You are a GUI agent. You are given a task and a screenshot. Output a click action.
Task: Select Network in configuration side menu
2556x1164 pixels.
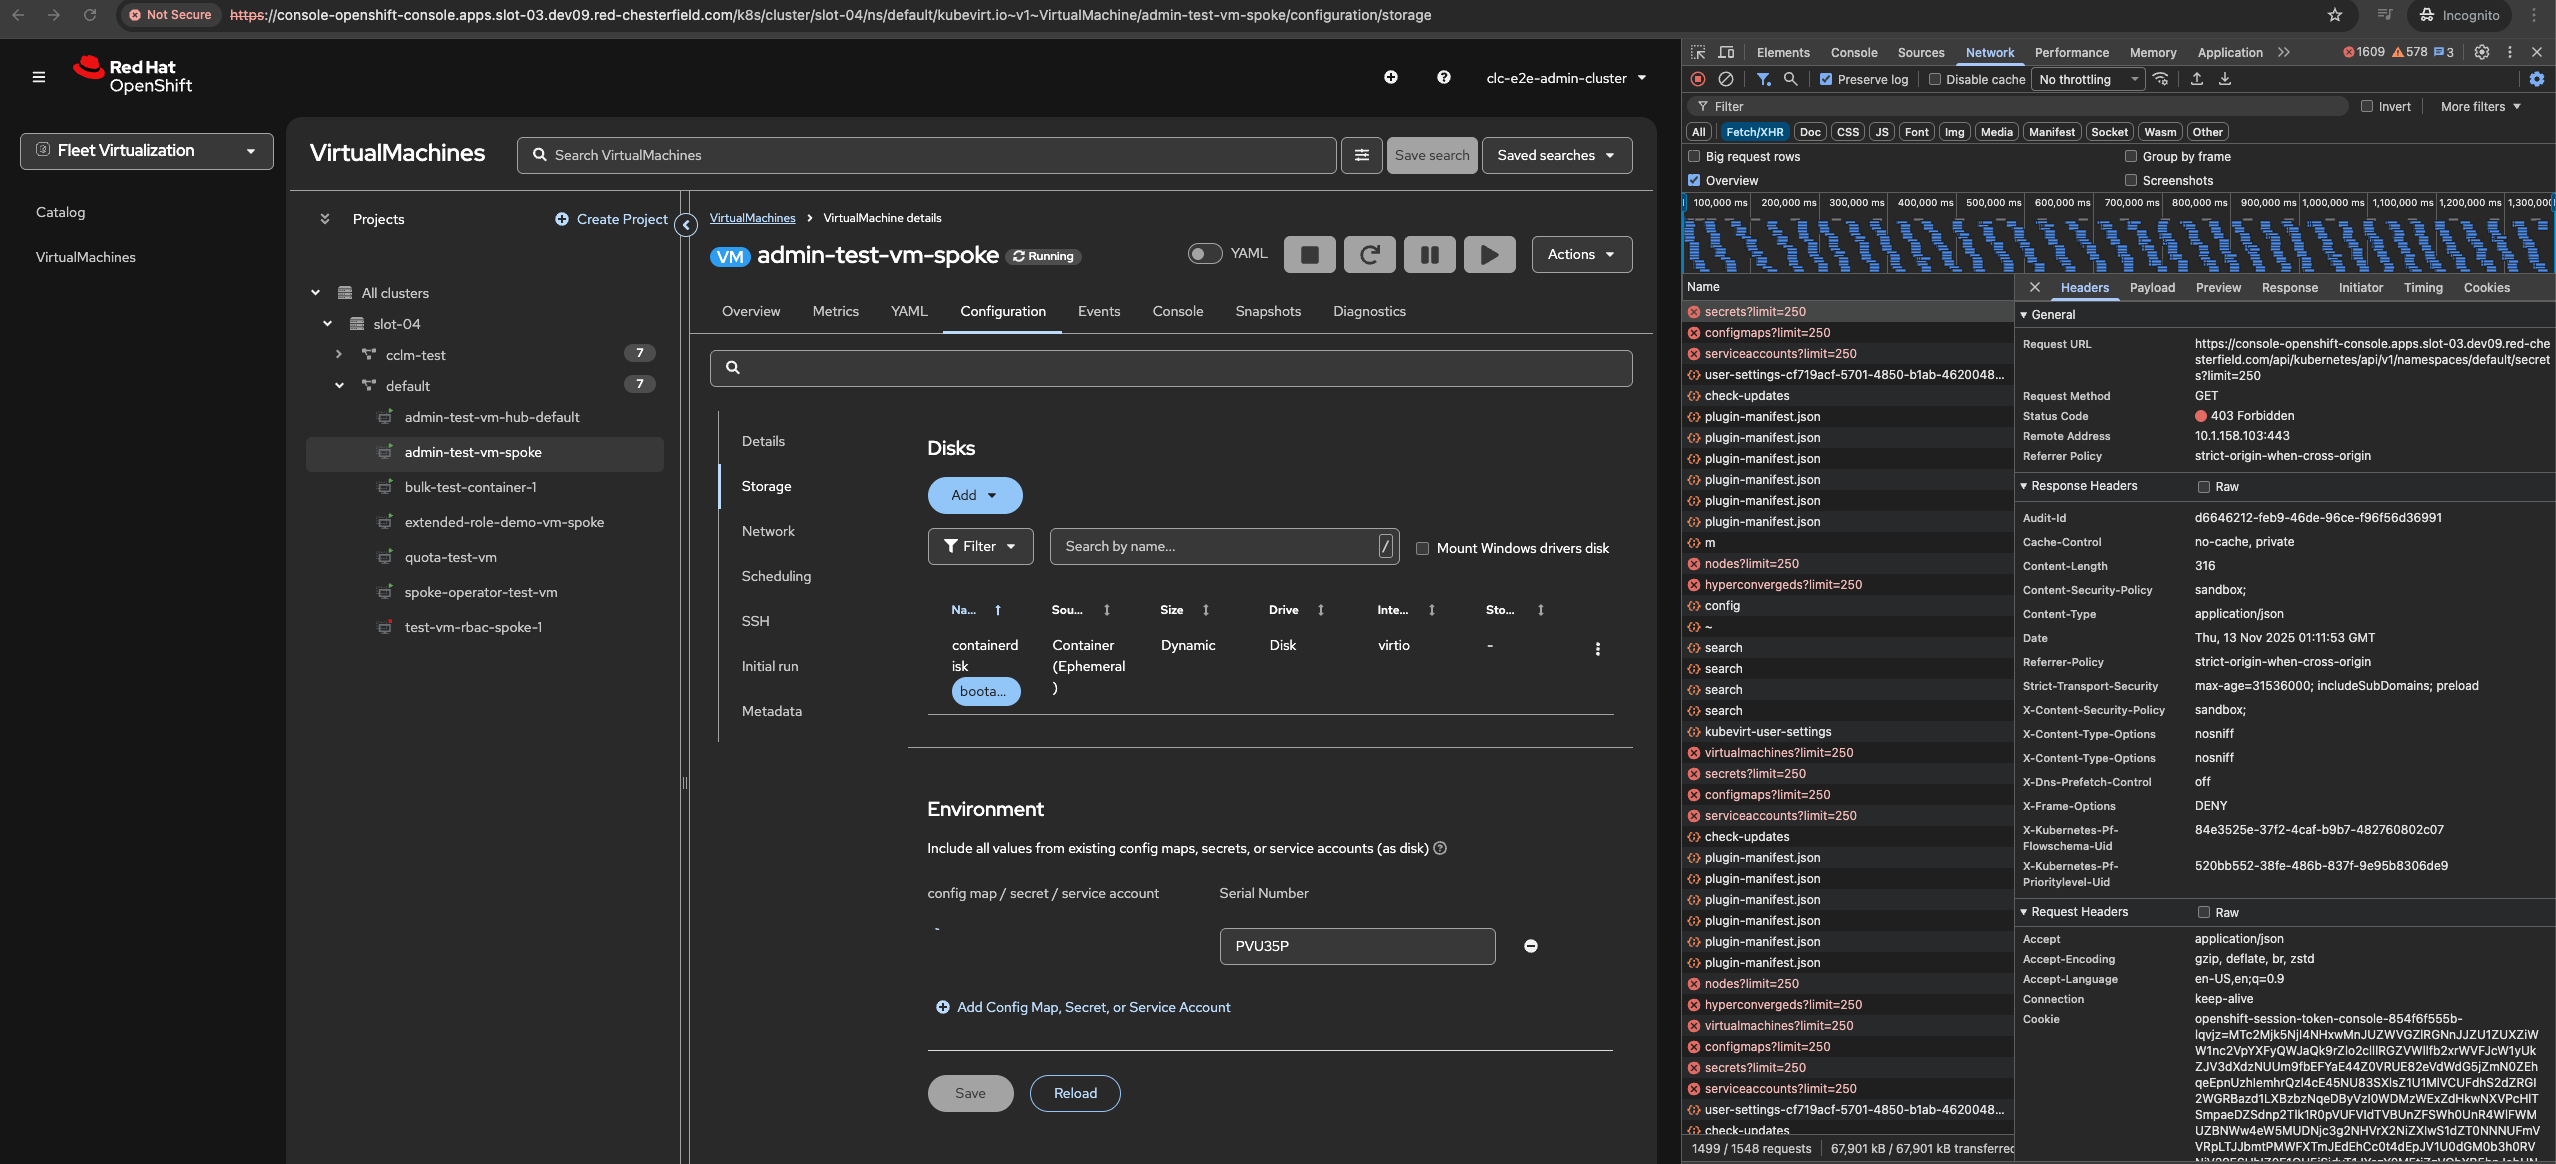pyautogui.click(x=767, y=531)
